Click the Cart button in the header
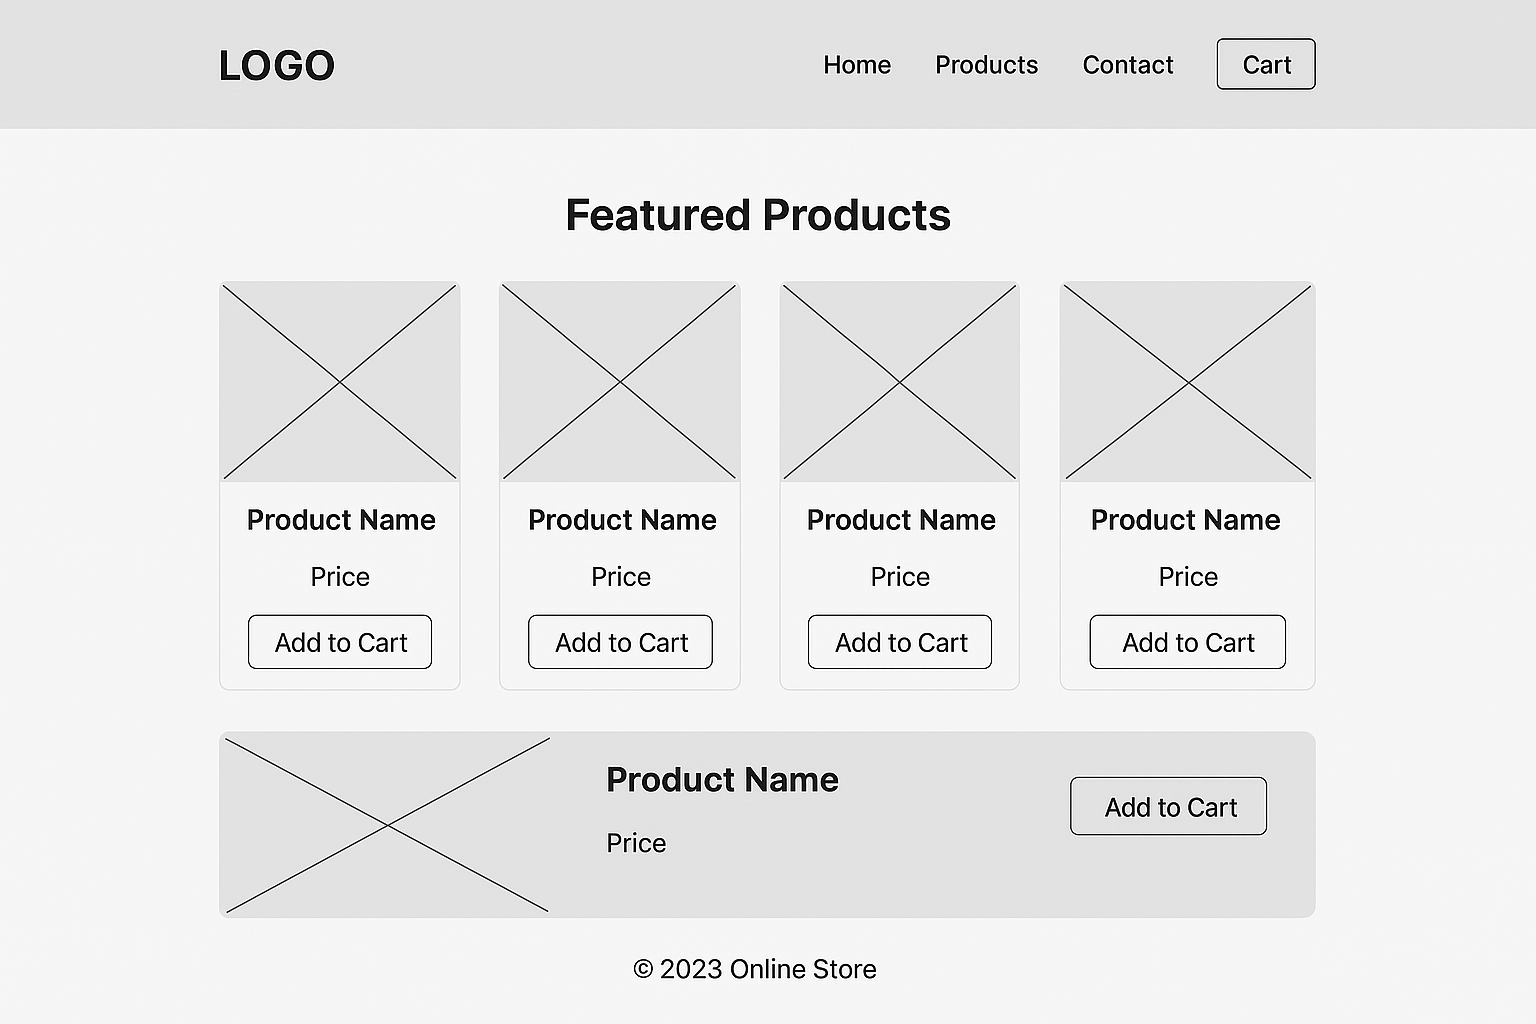 [x=1266, y=64]
